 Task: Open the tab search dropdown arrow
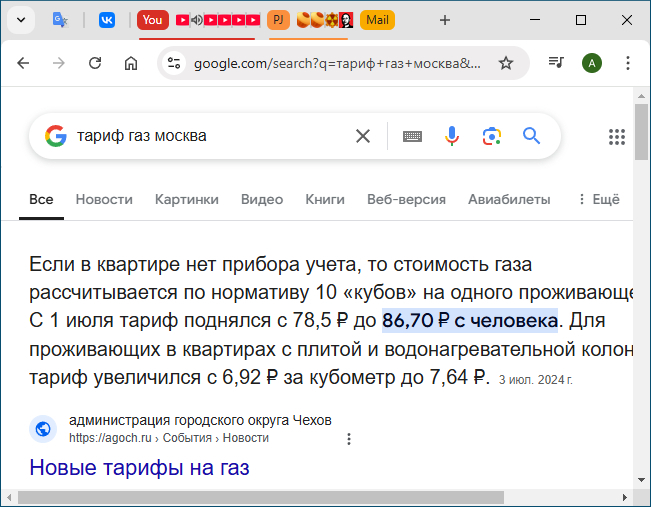(x=21, y=20)
